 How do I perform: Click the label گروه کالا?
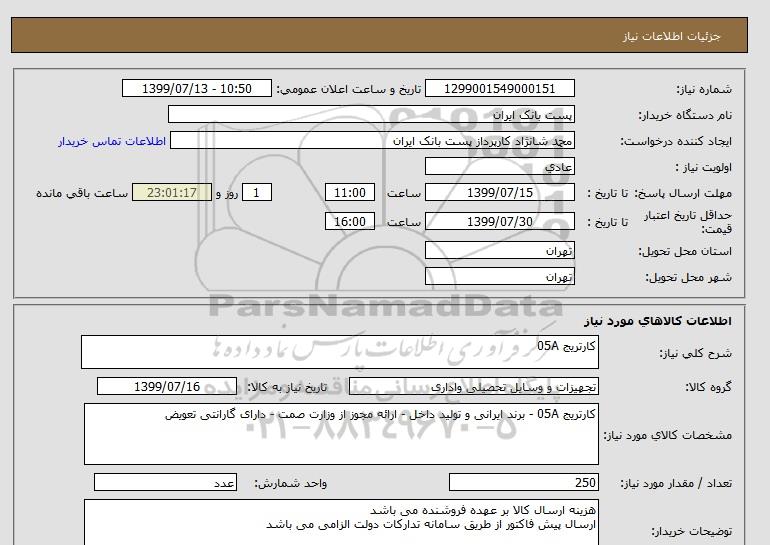[709, 387]
